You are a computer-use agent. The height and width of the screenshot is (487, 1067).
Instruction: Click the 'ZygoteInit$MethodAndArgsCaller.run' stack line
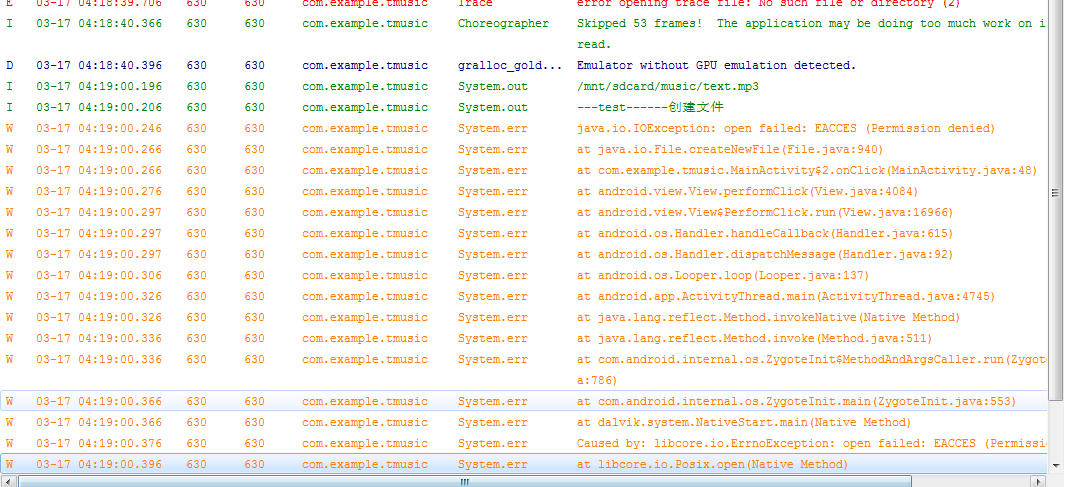click(811, 370)
